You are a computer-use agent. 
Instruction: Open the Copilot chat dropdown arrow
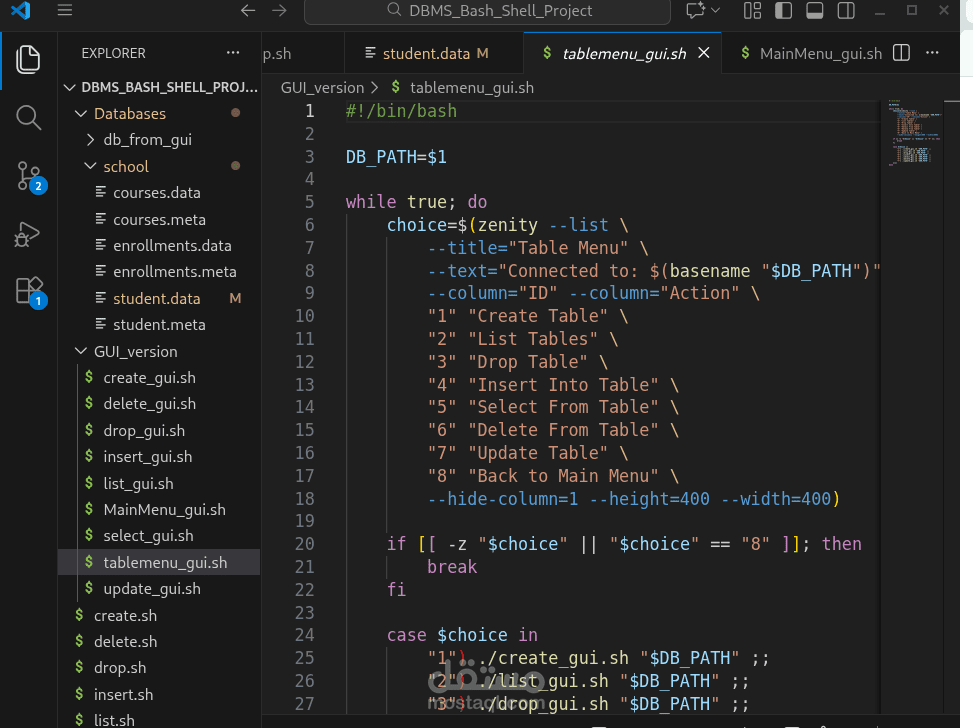pos(715,11)
